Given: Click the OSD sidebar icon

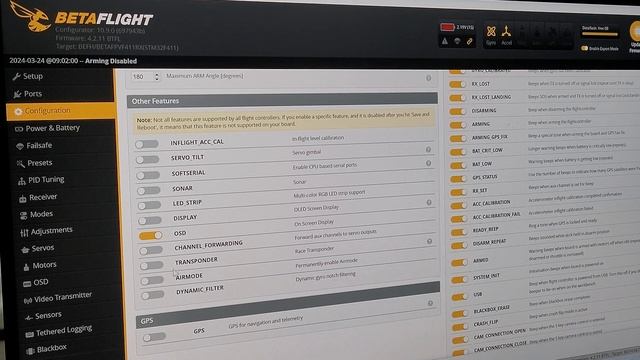Looking at the screenshot, I should [27, 283].
